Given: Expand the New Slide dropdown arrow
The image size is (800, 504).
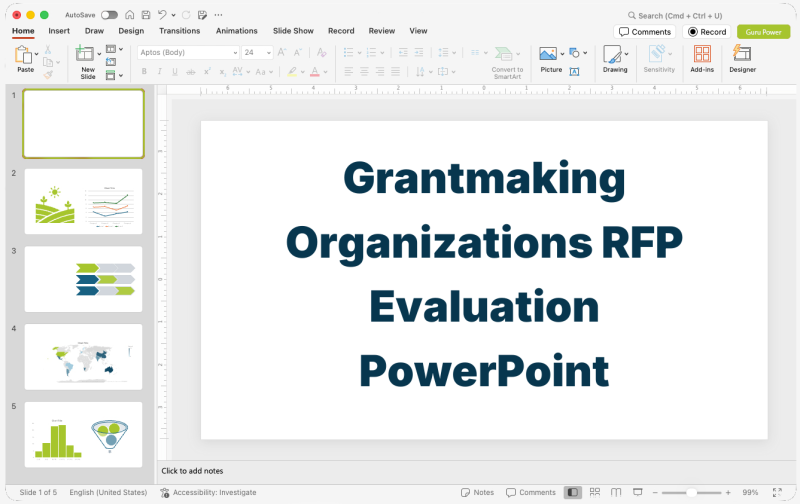Looking at the screenshot, I should [x=99, y=54].
